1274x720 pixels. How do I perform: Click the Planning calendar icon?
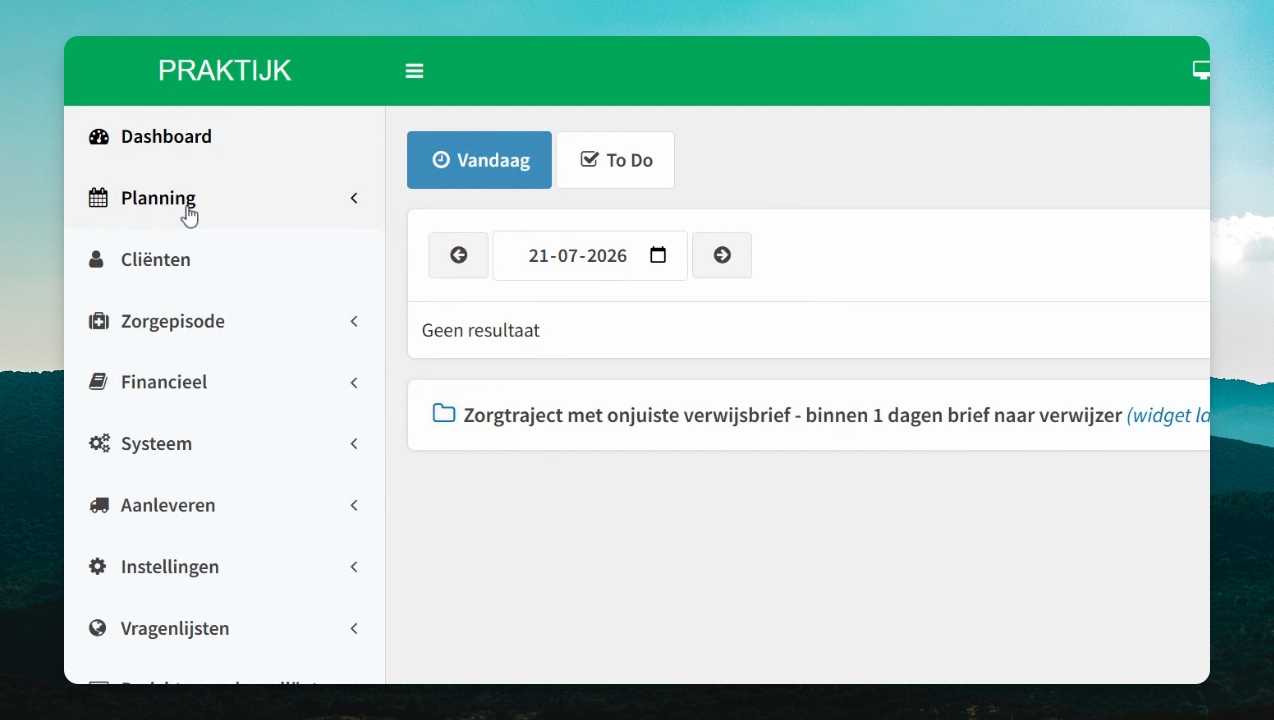pyautogui.click(x=98, y=198)
